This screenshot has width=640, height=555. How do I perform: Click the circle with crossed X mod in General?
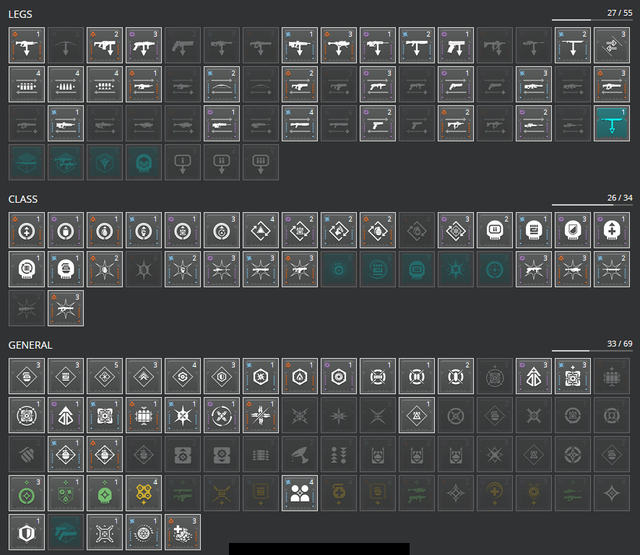click(222, 415)
